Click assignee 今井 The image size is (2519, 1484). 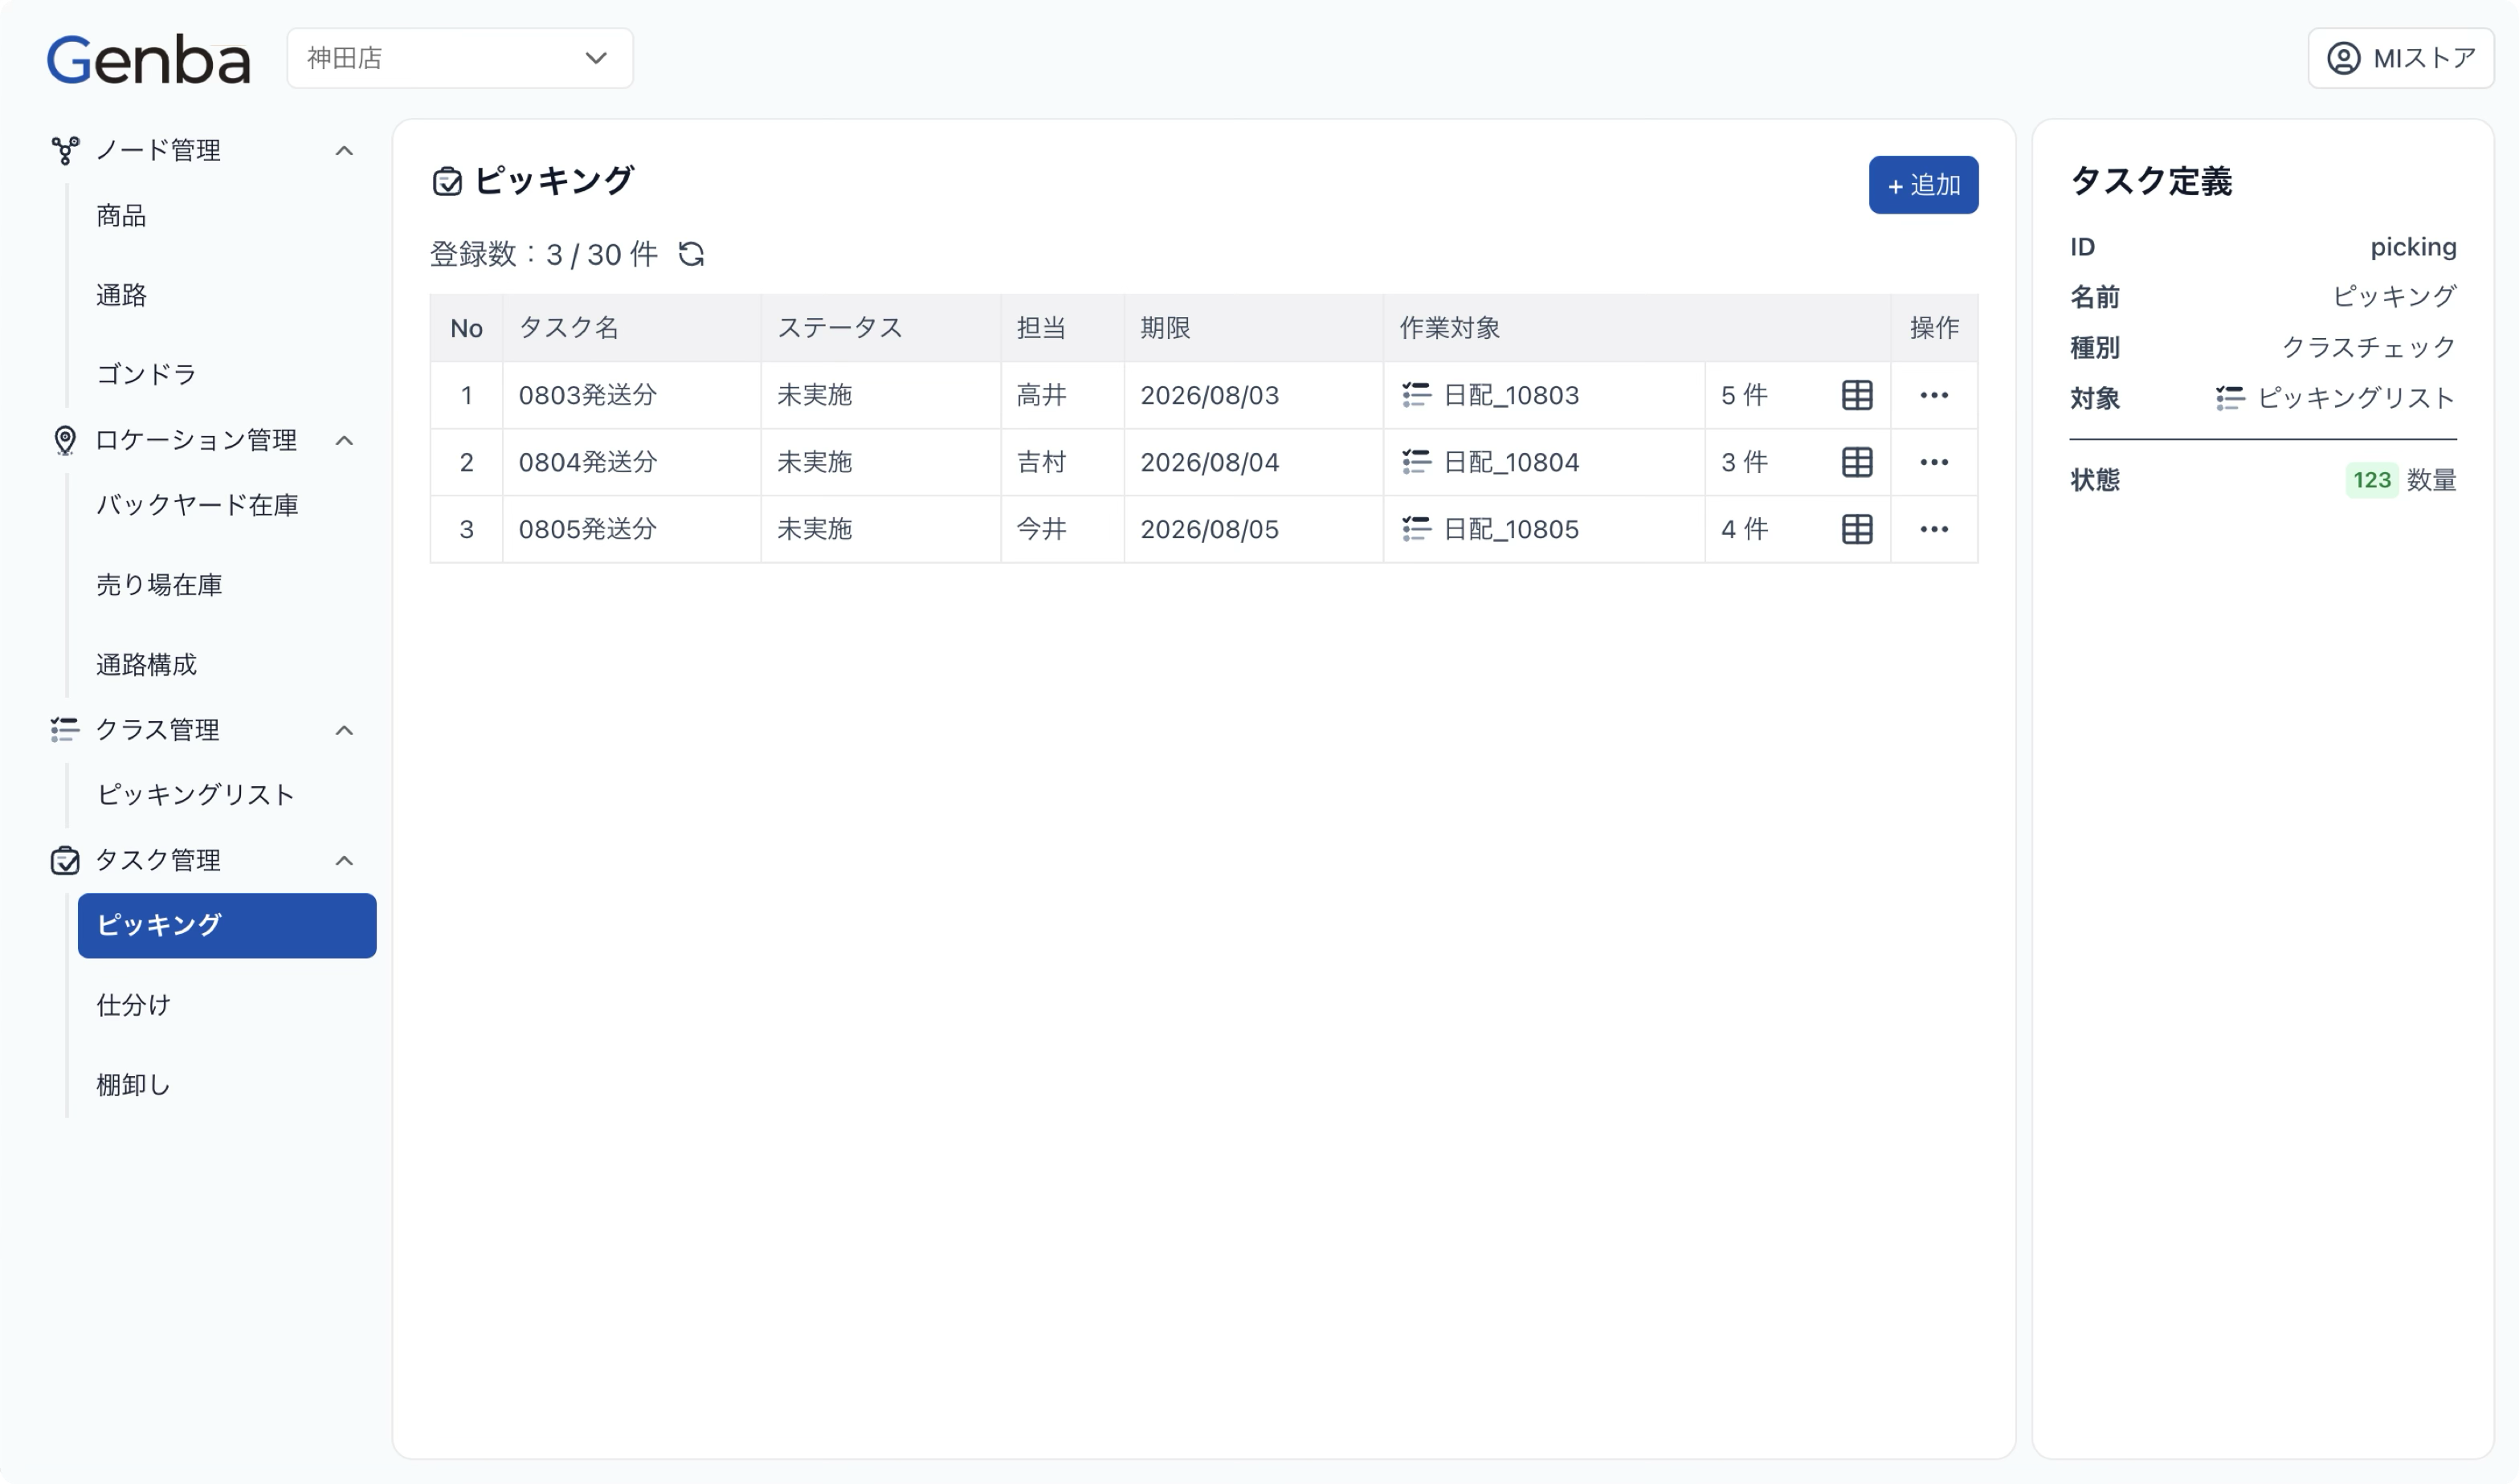(x=1041, y=529)
